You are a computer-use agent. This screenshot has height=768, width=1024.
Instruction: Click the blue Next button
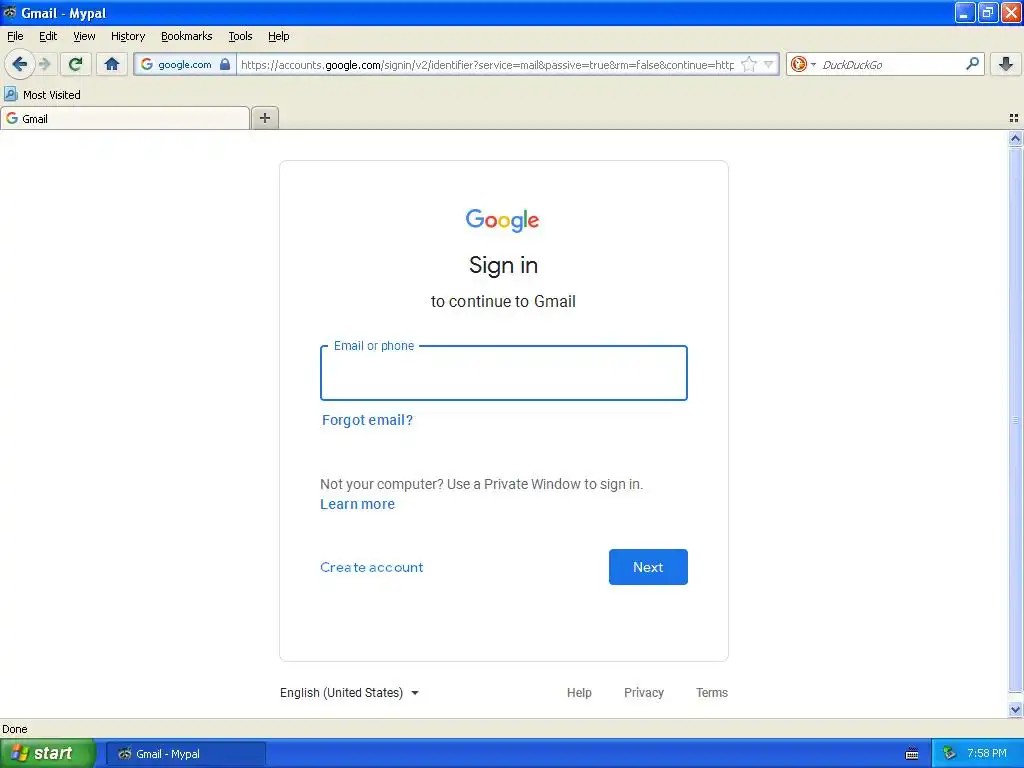[x=648, y=567]
